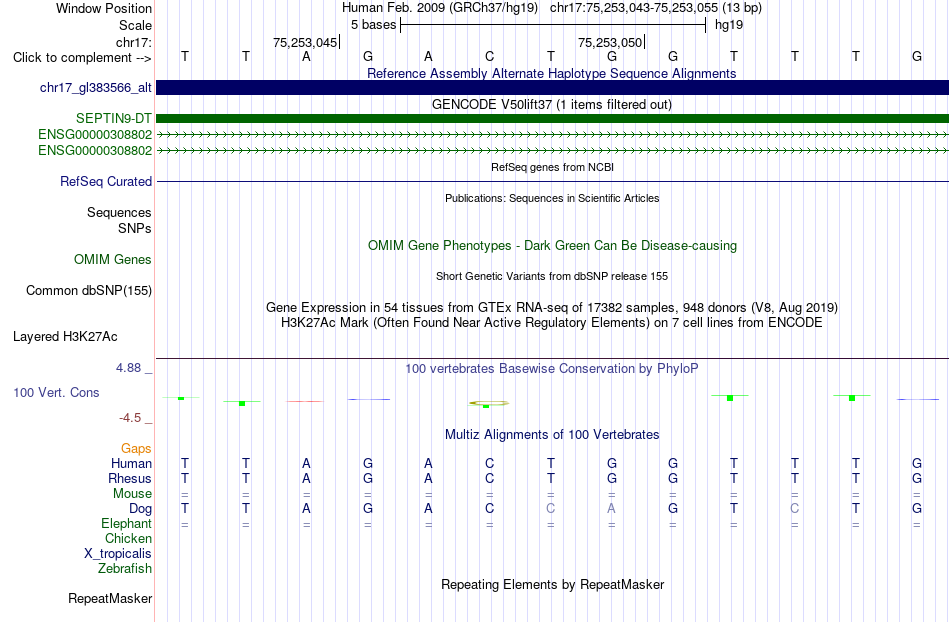Open the 'RefSeq genes from NCBI' track title
The image size is (950, 622).
552,167
